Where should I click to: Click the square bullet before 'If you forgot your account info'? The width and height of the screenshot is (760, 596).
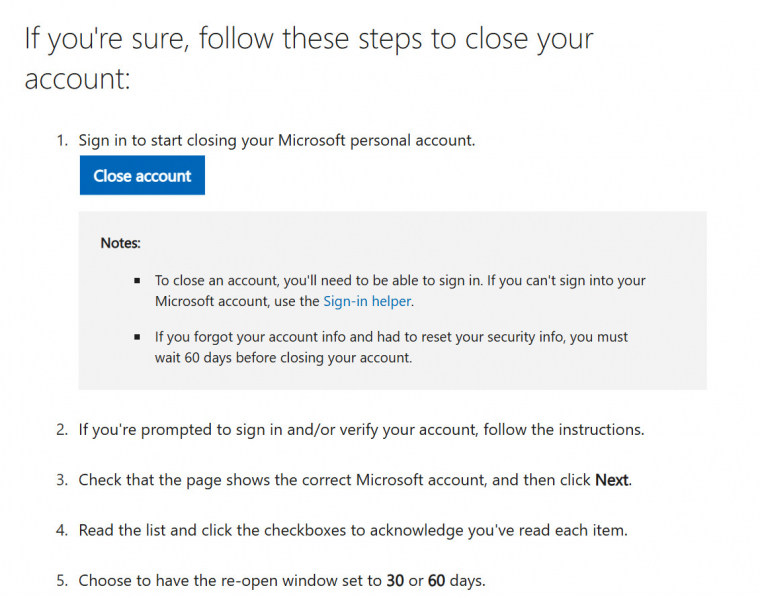(x=137, y=338)
